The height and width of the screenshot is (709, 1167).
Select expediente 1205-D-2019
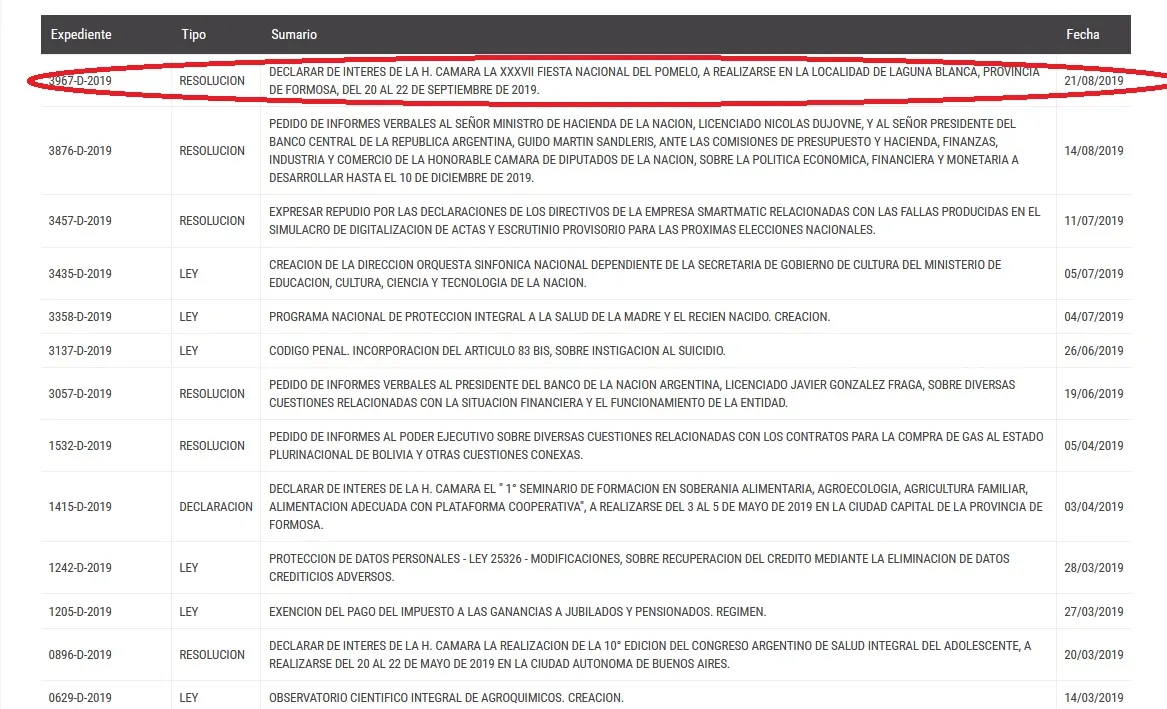pyautogui.click(x=80, y=612)
